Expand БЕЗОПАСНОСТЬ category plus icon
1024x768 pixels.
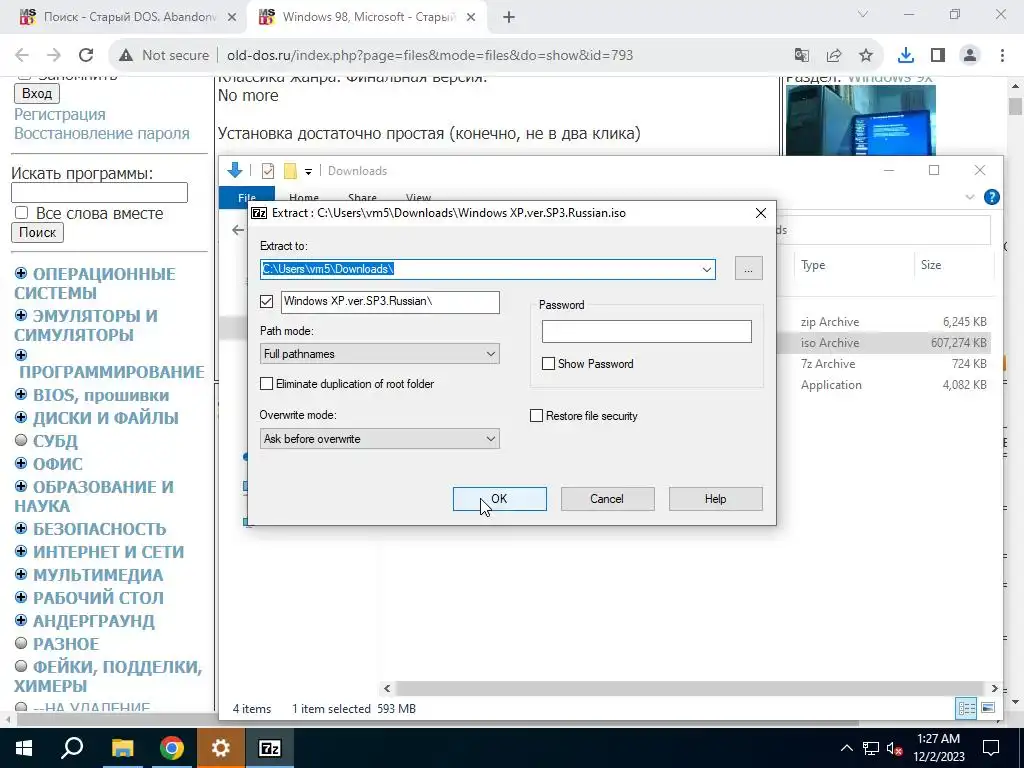[x=21, y=528]
